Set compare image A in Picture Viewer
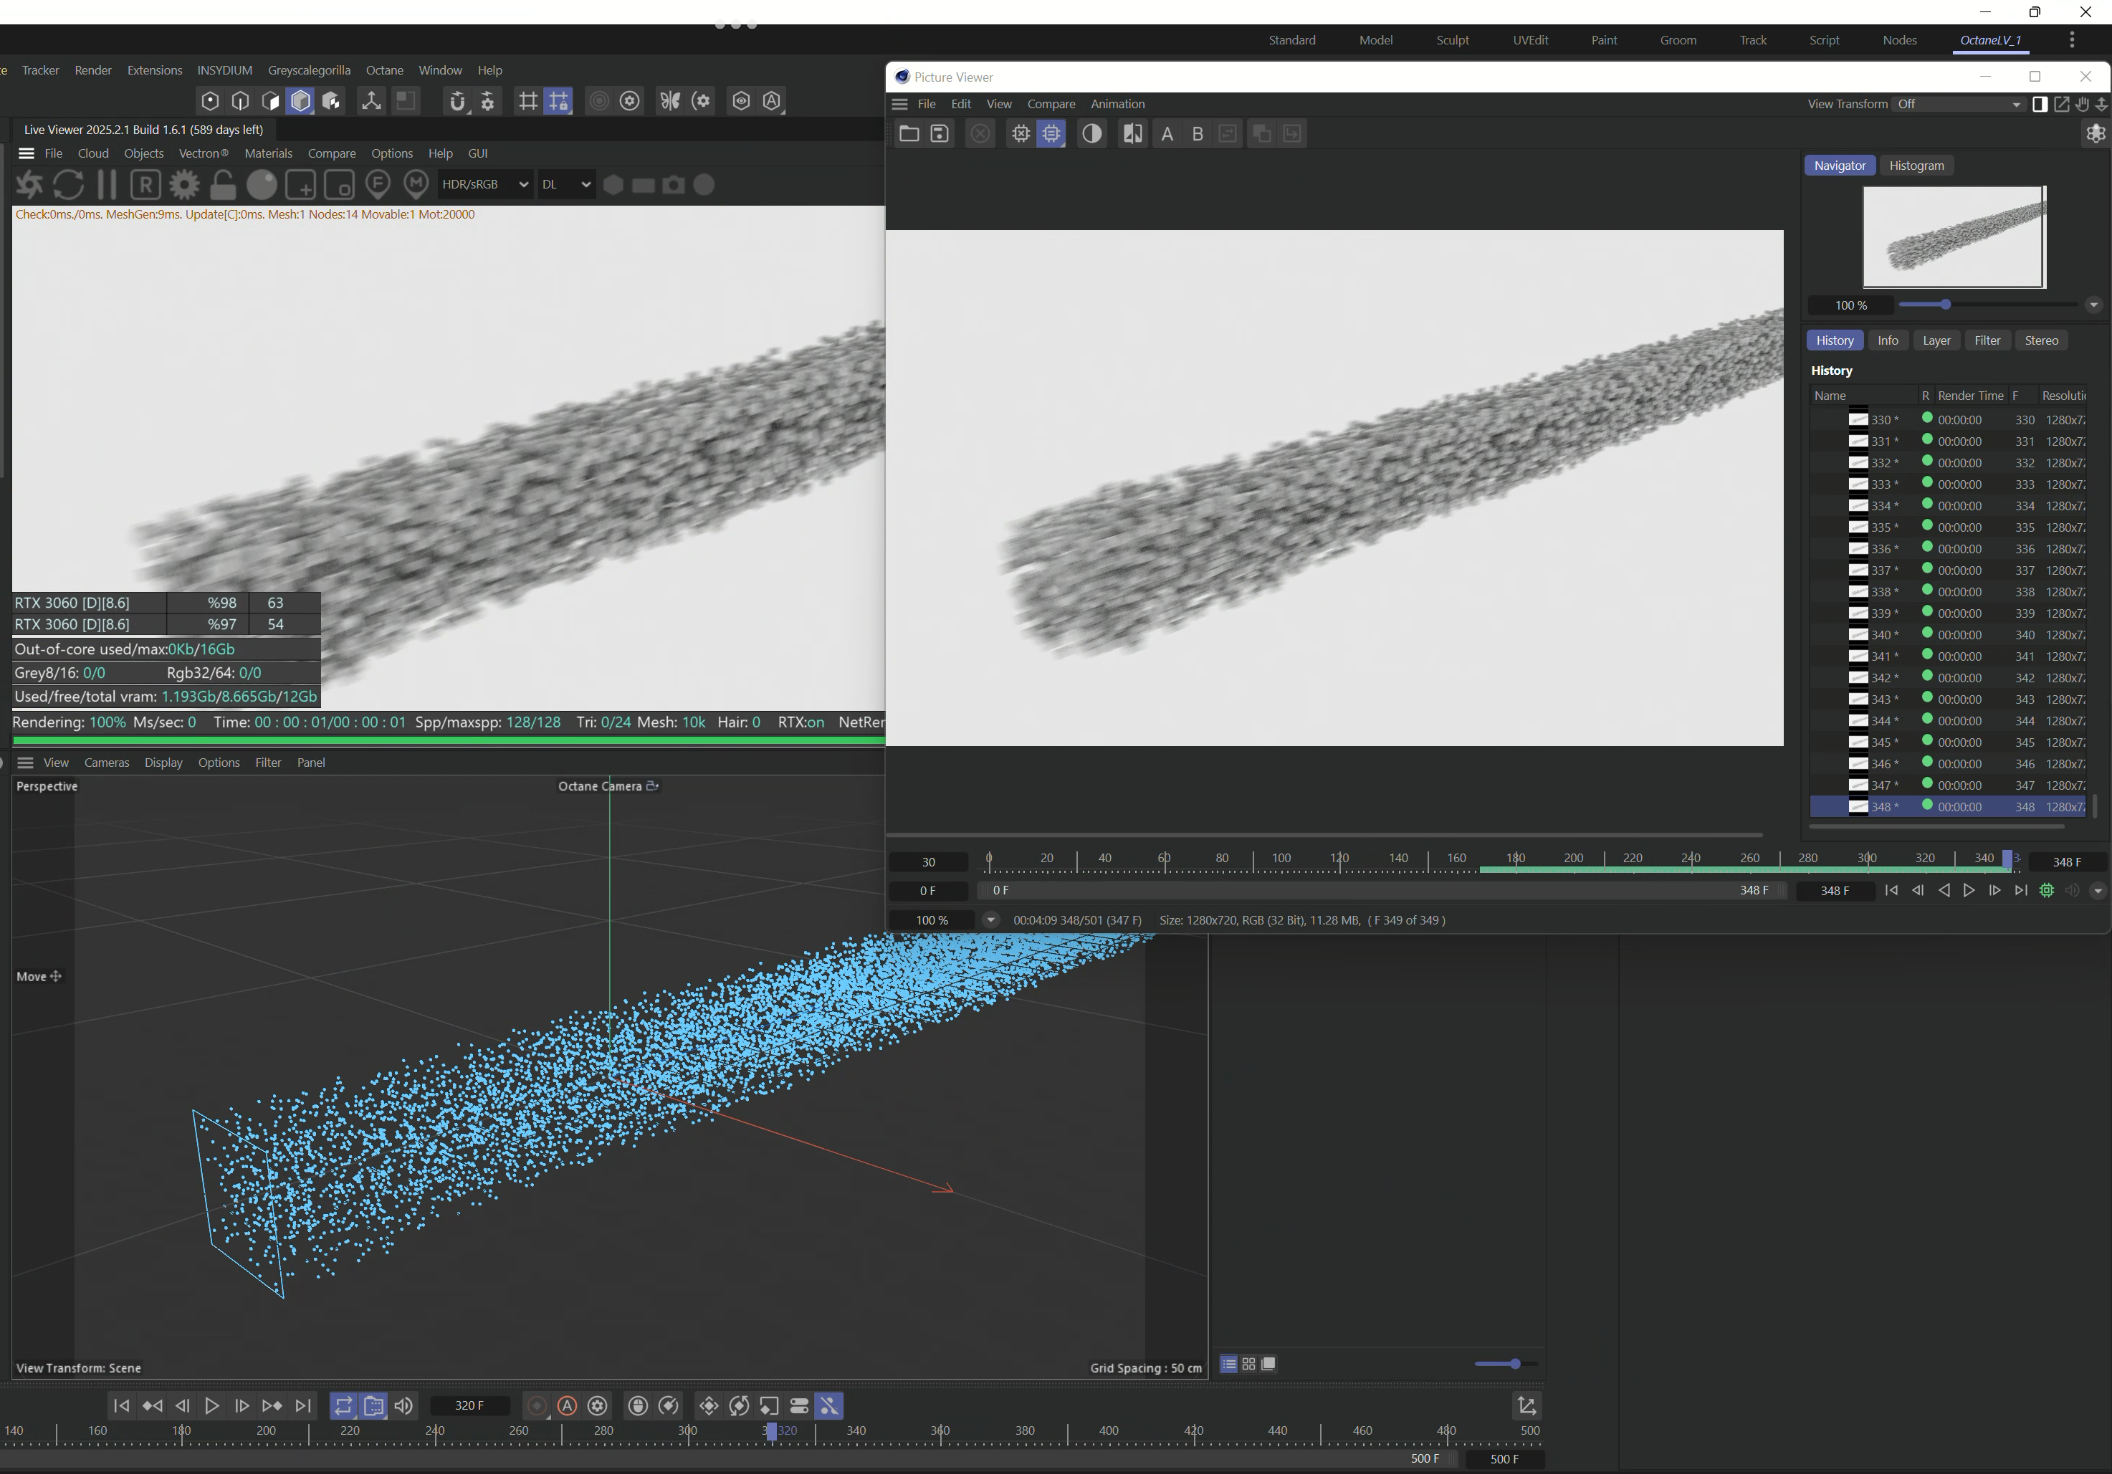This screenshot has width=2112, height=1474. point(1167,134)
